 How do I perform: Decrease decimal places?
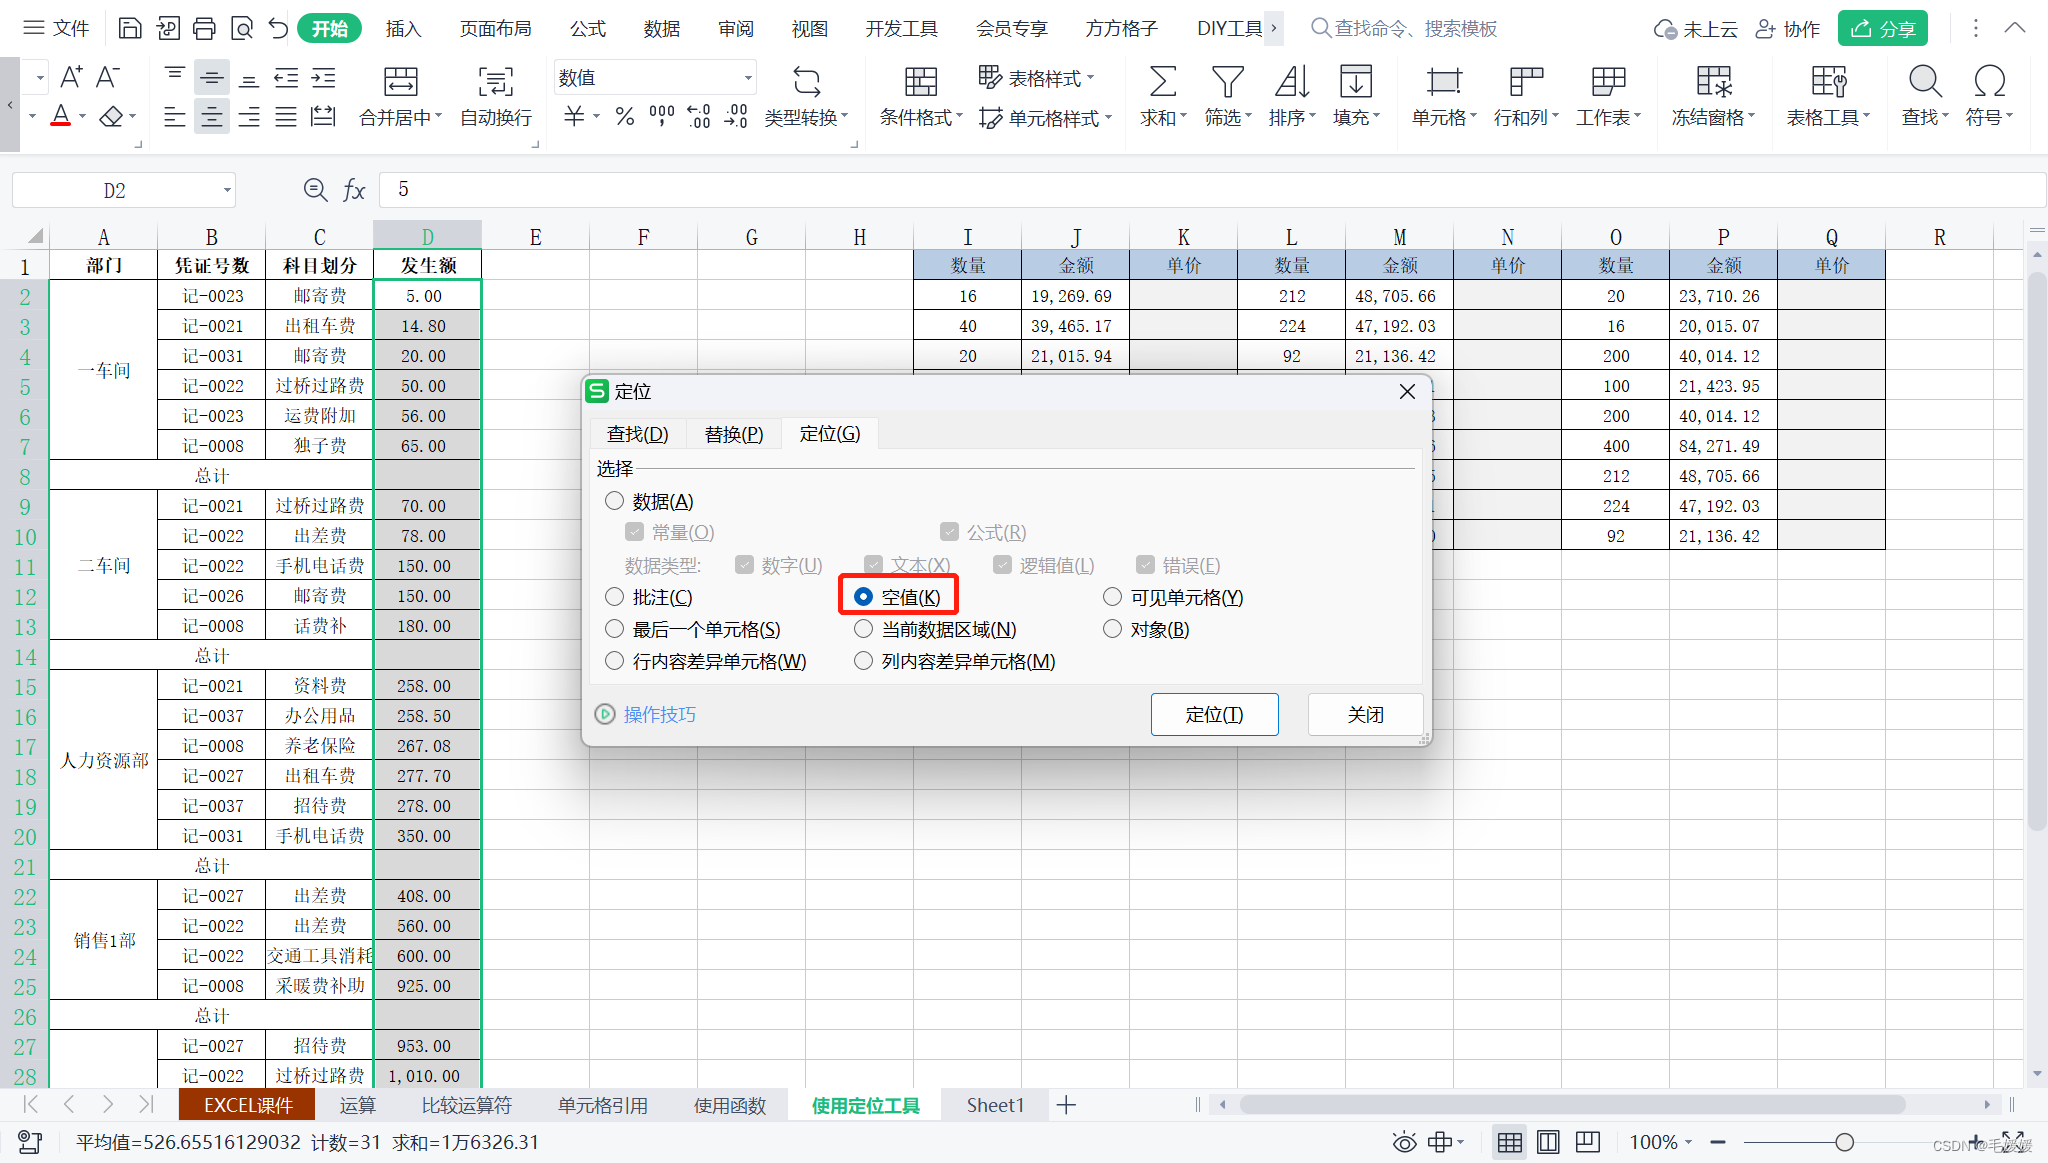coord(736,117)
